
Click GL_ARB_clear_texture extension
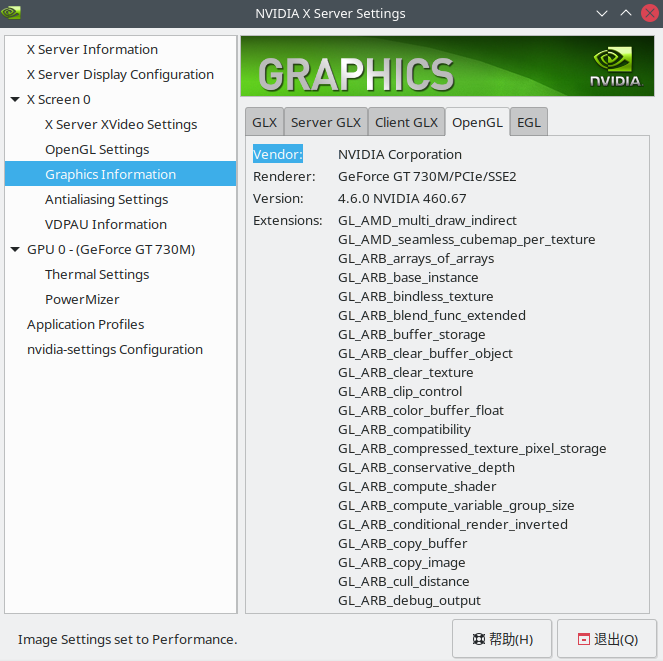[405, 373]
